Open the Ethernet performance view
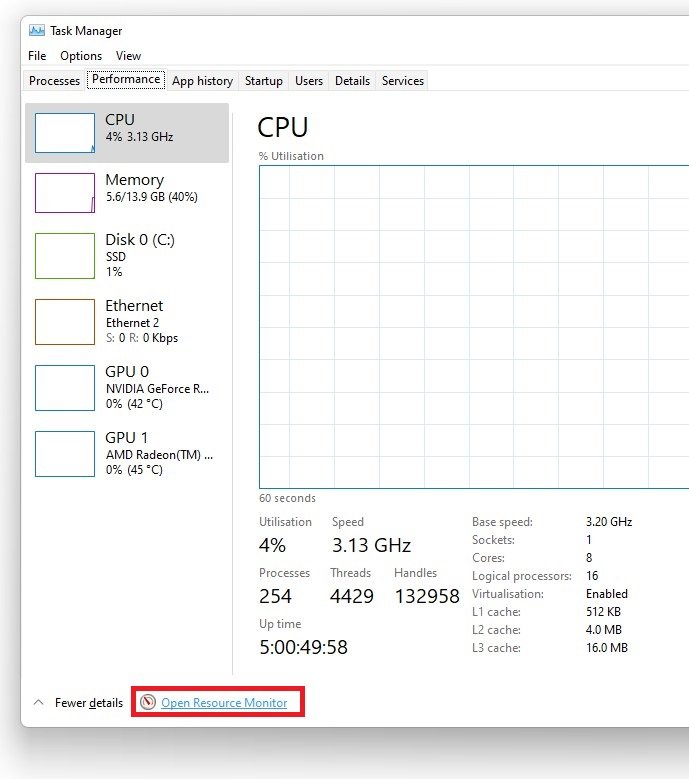Screen dimensions: 689x779 (x=127, y=321)
